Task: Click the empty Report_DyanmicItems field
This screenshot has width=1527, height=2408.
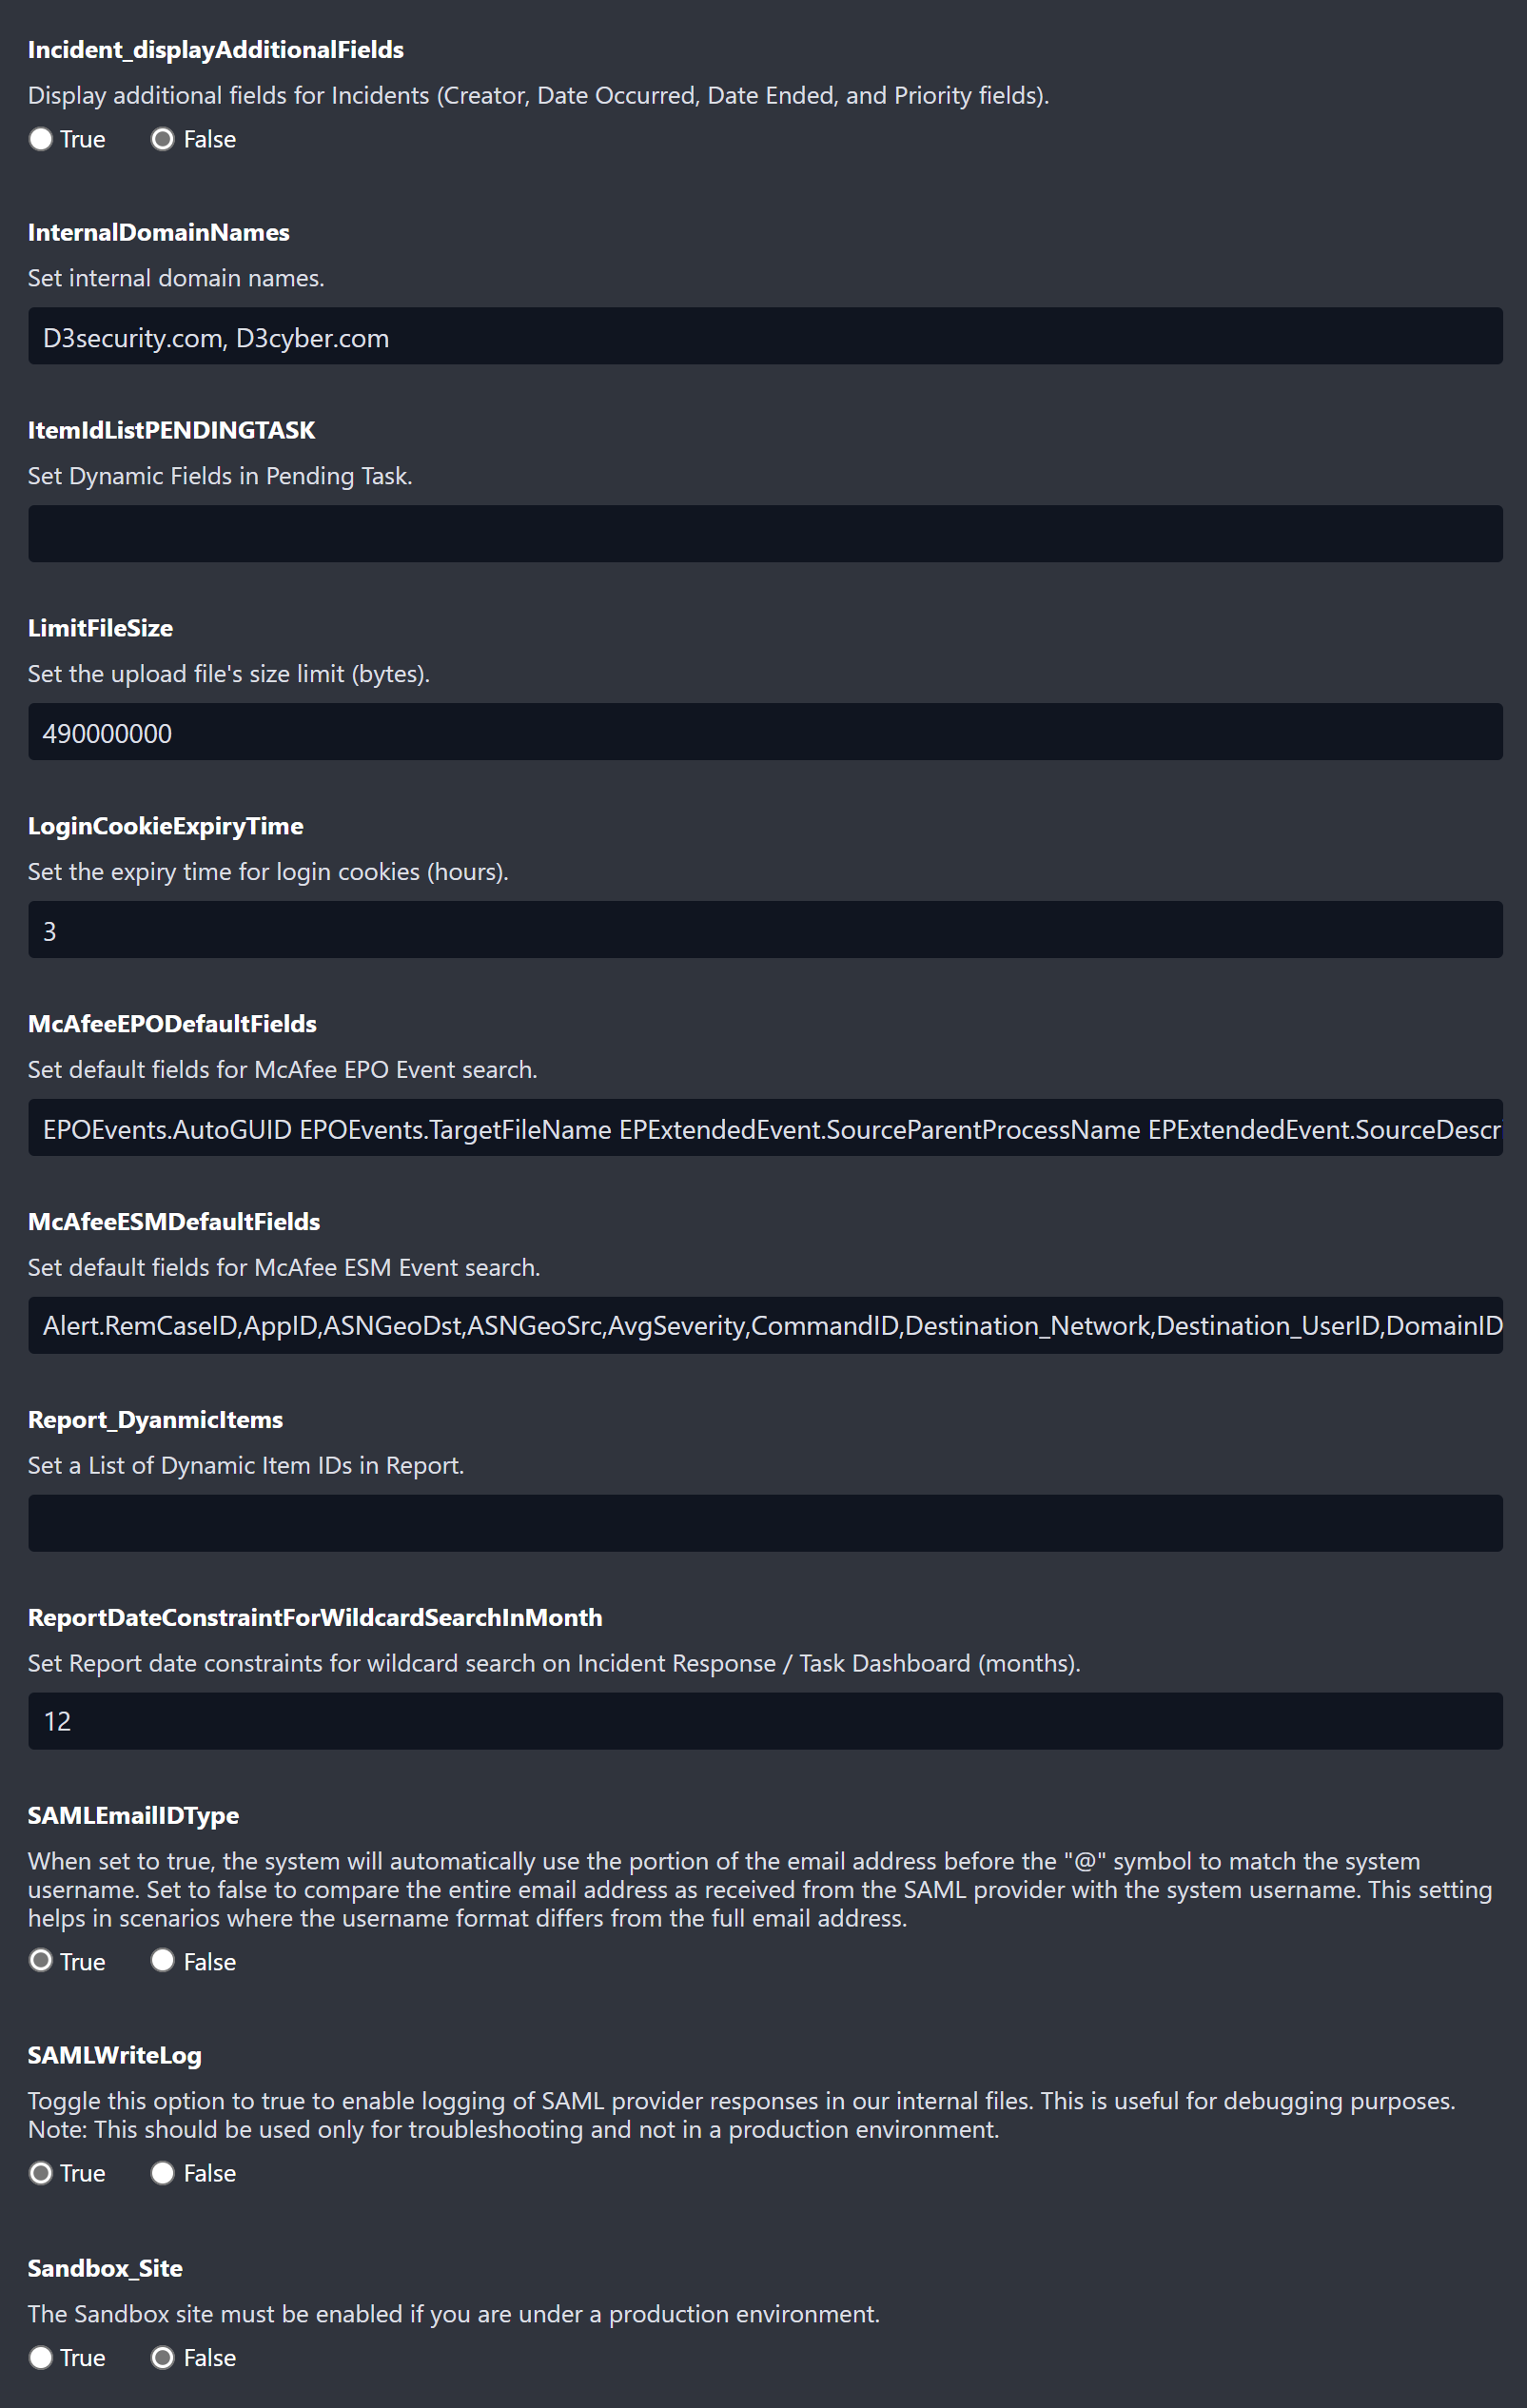Action: point(764,1523)
